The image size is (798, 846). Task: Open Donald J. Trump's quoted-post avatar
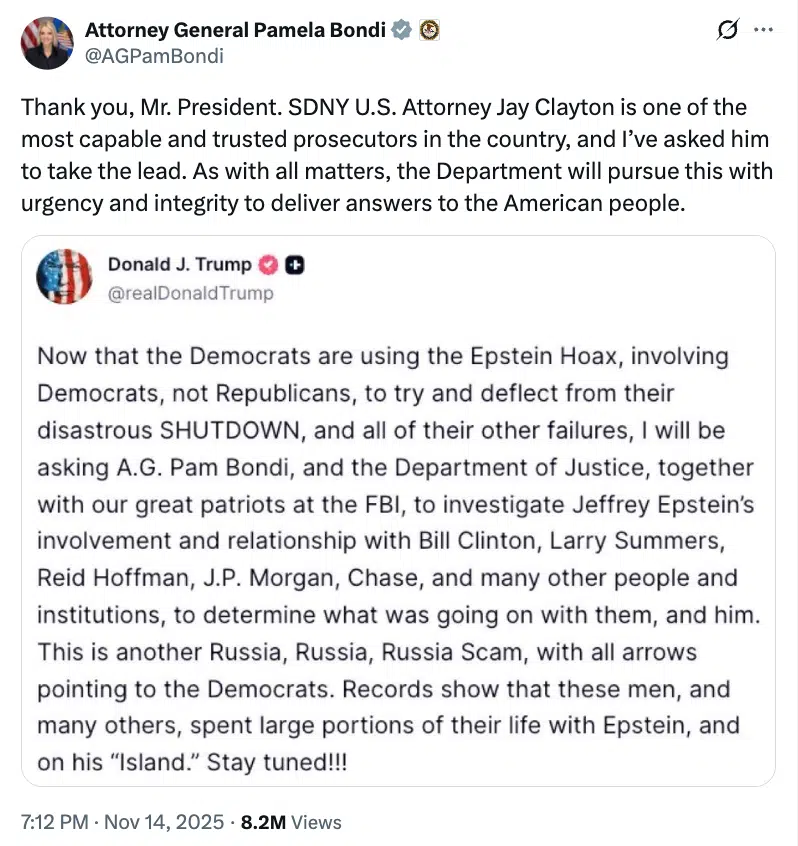[64, 277]
